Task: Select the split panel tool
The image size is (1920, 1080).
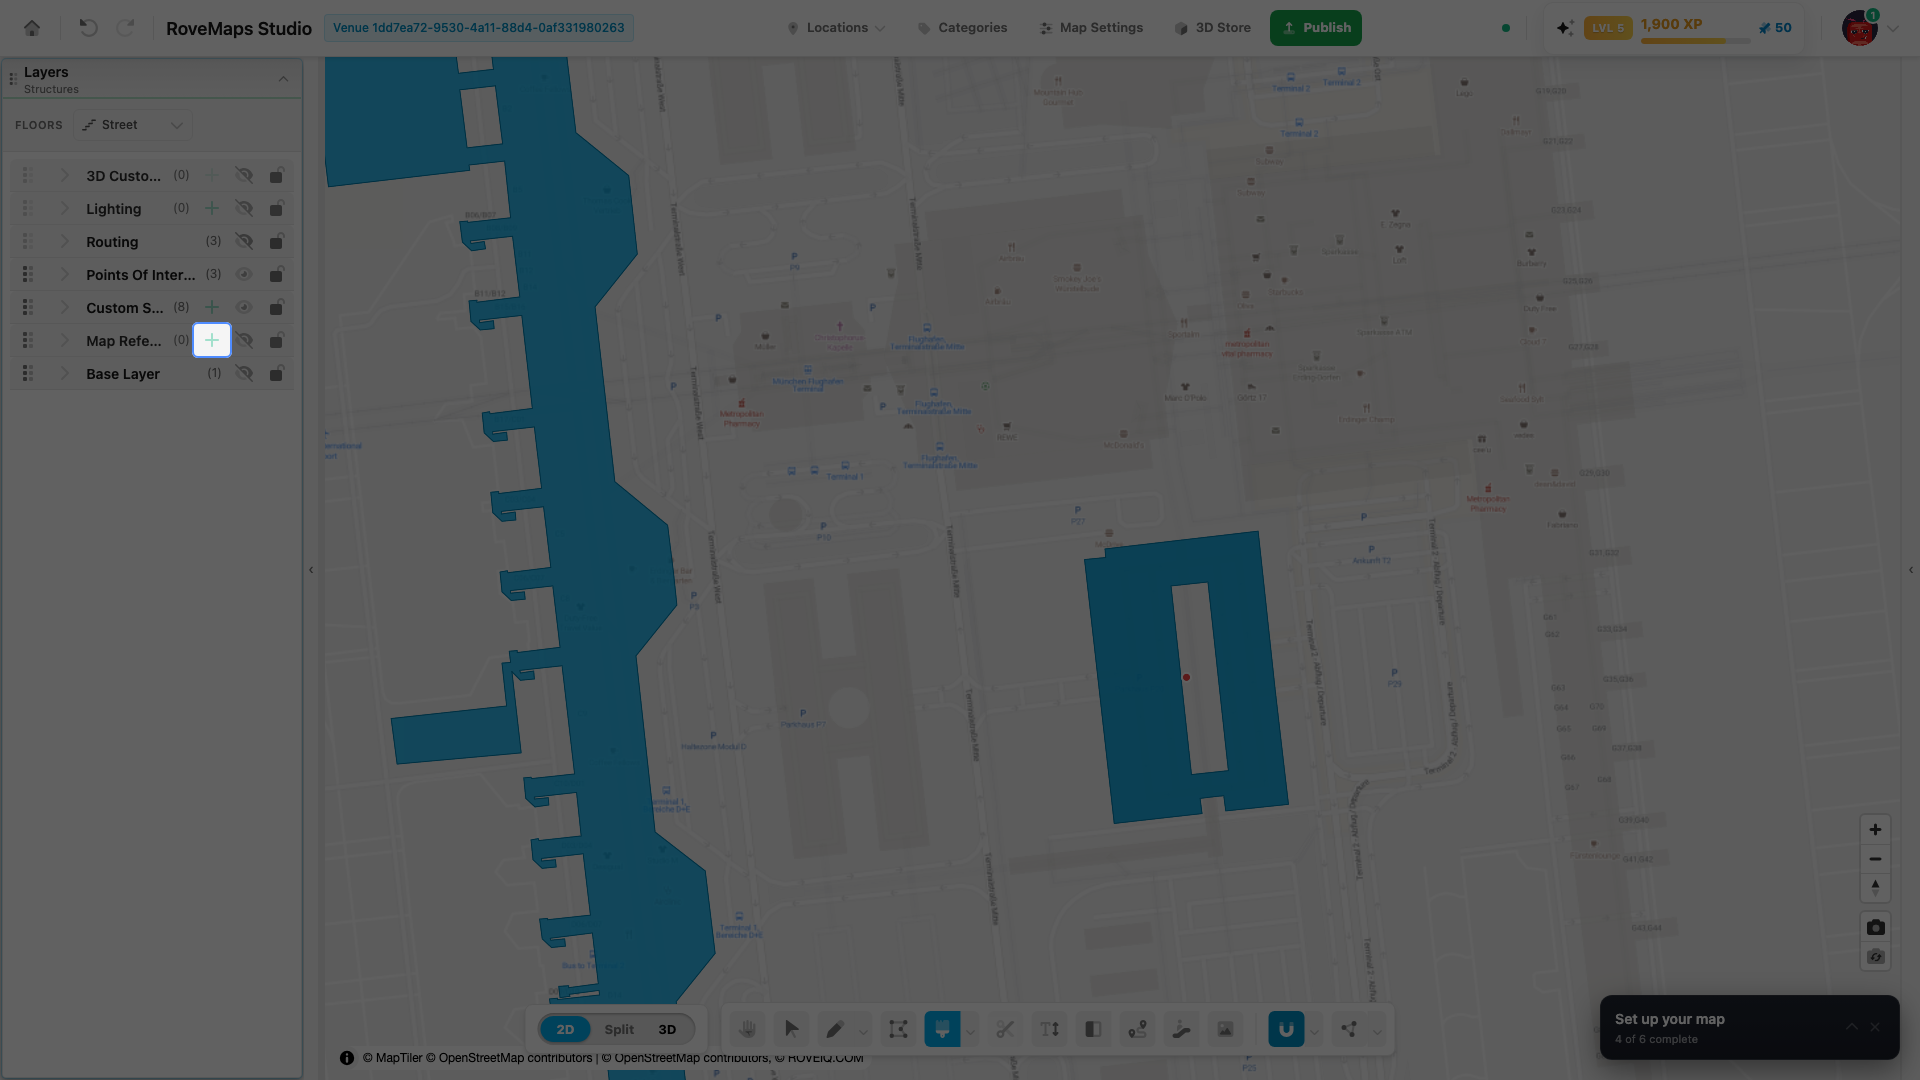Action: (x=1093, y=1029)
